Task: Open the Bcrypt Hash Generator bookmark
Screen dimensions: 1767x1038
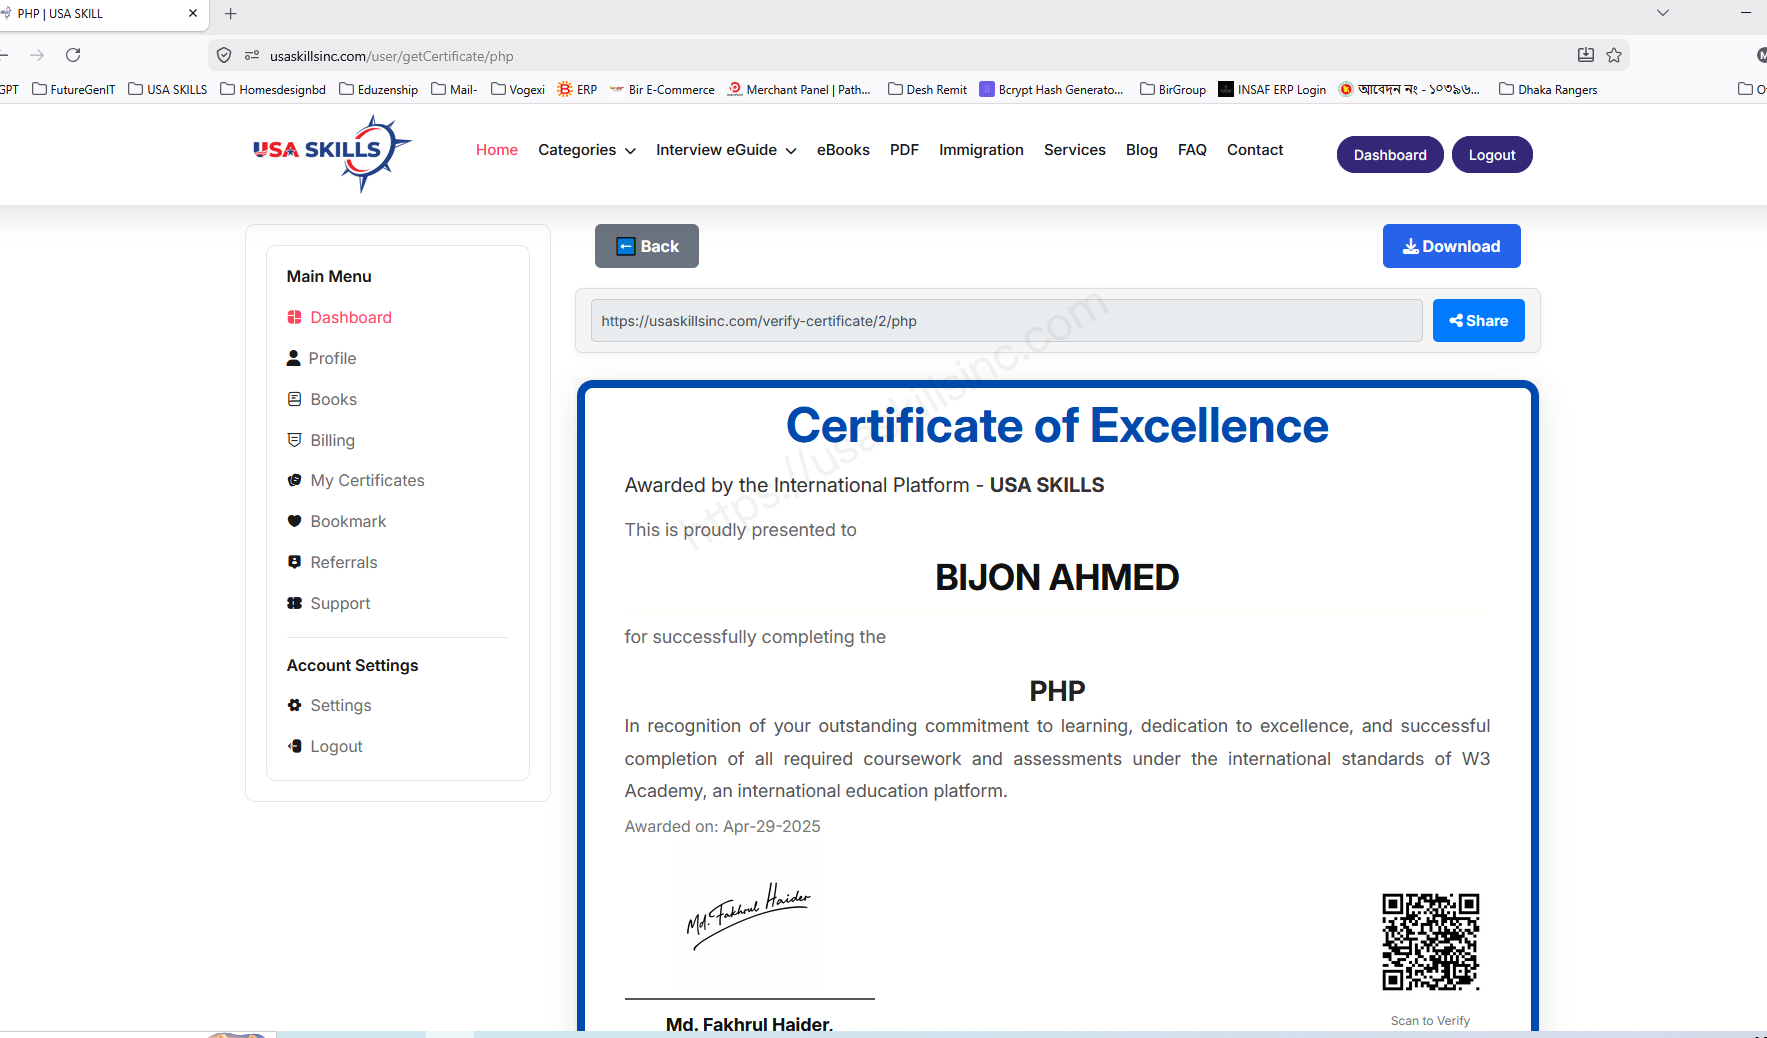Action: pos(1052,89)
